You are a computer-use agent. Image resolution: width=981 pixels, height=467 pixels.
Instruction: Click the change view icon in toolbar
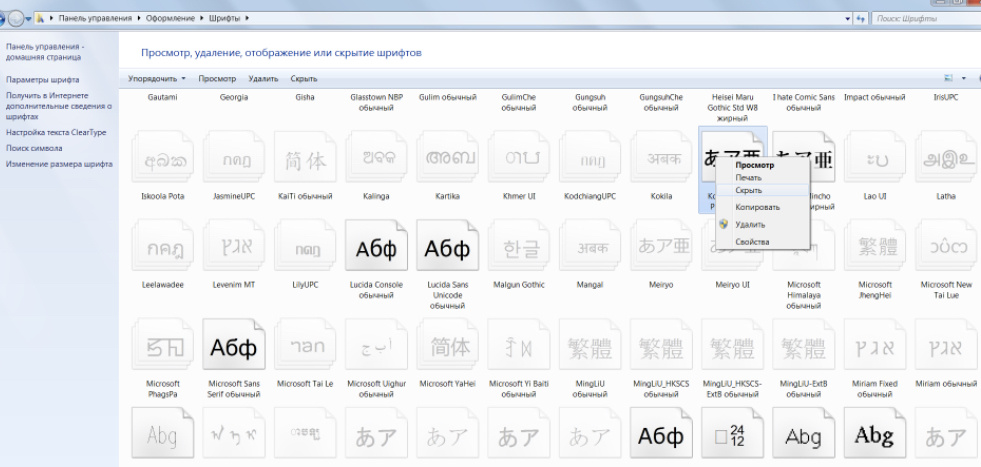tap(948, 78)
